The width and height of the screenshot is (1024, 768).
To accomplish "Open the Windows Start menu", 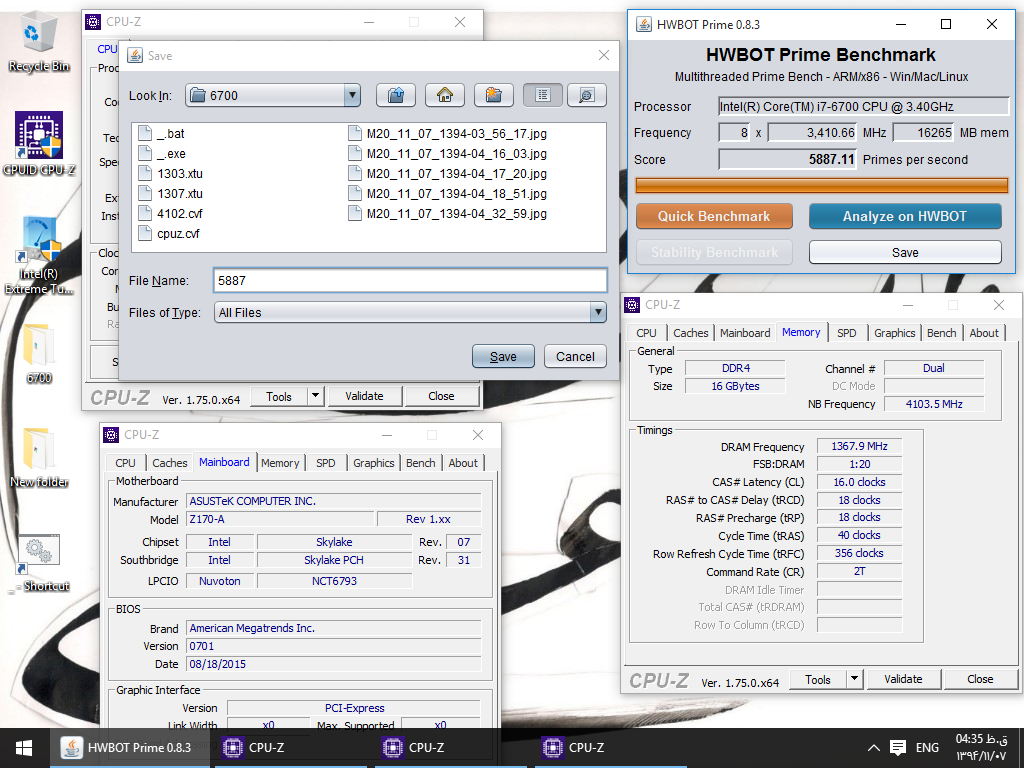I will [24, 748].
